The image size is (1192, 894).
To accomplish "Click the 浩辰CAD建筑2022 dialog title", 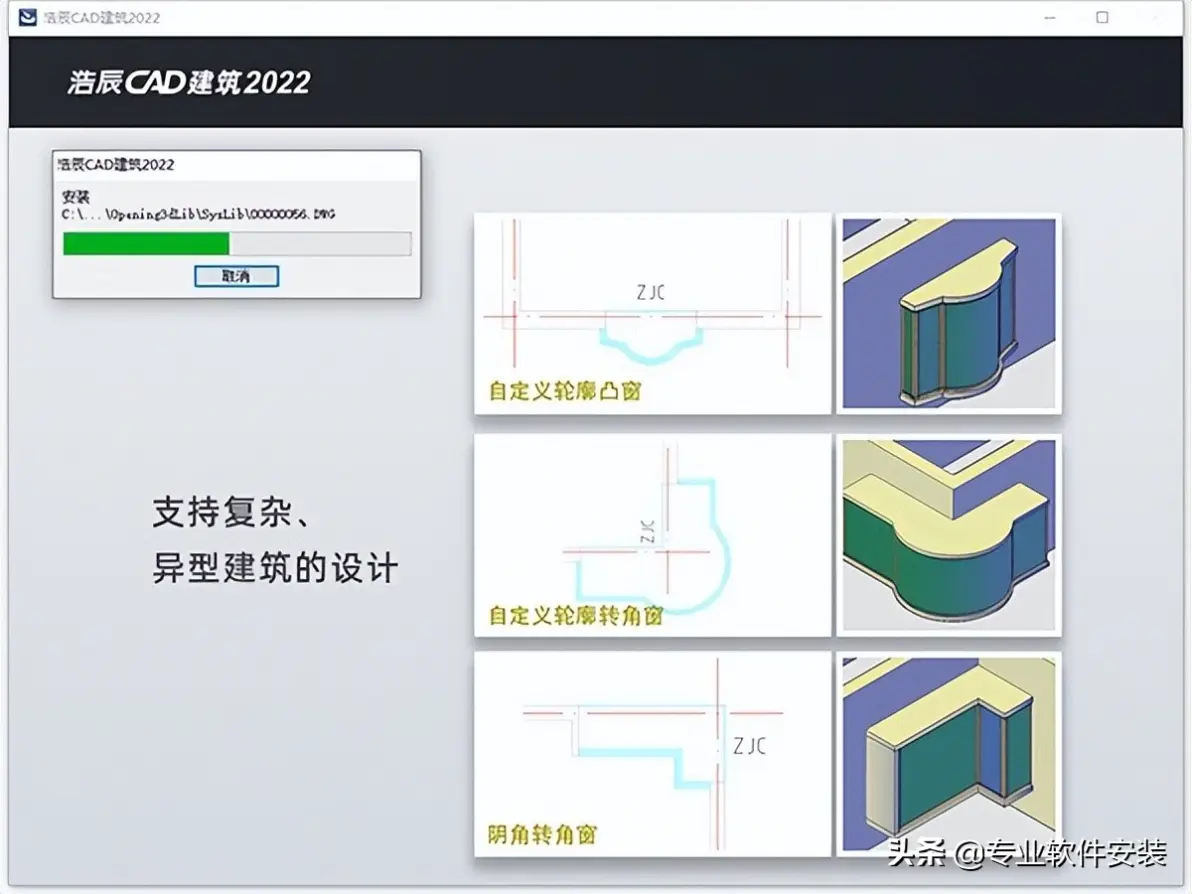I will pos(116,164).
